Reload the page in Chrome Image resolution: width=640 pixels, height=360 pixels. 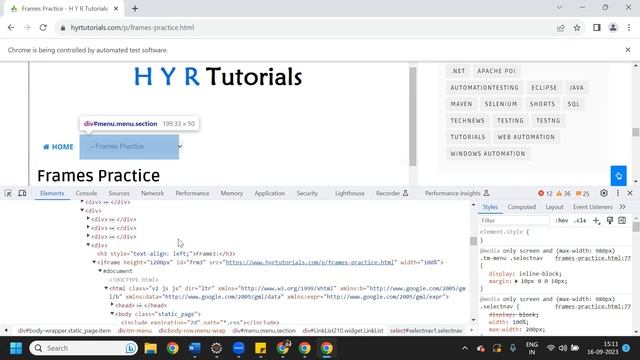point(43,28)
